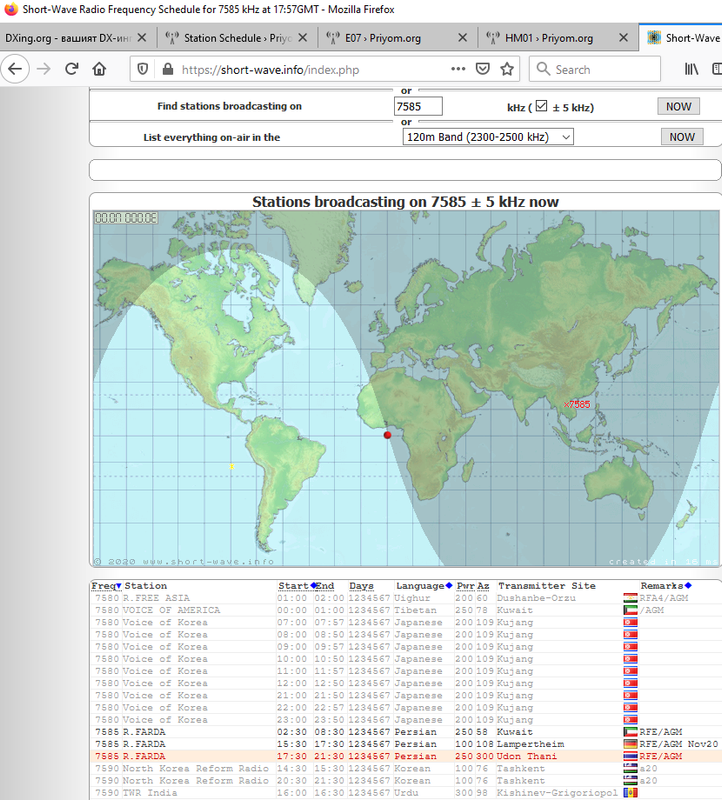Screen dimensions: 722x800
Task: Click the 7585 frequency input field
Action: 418,106
